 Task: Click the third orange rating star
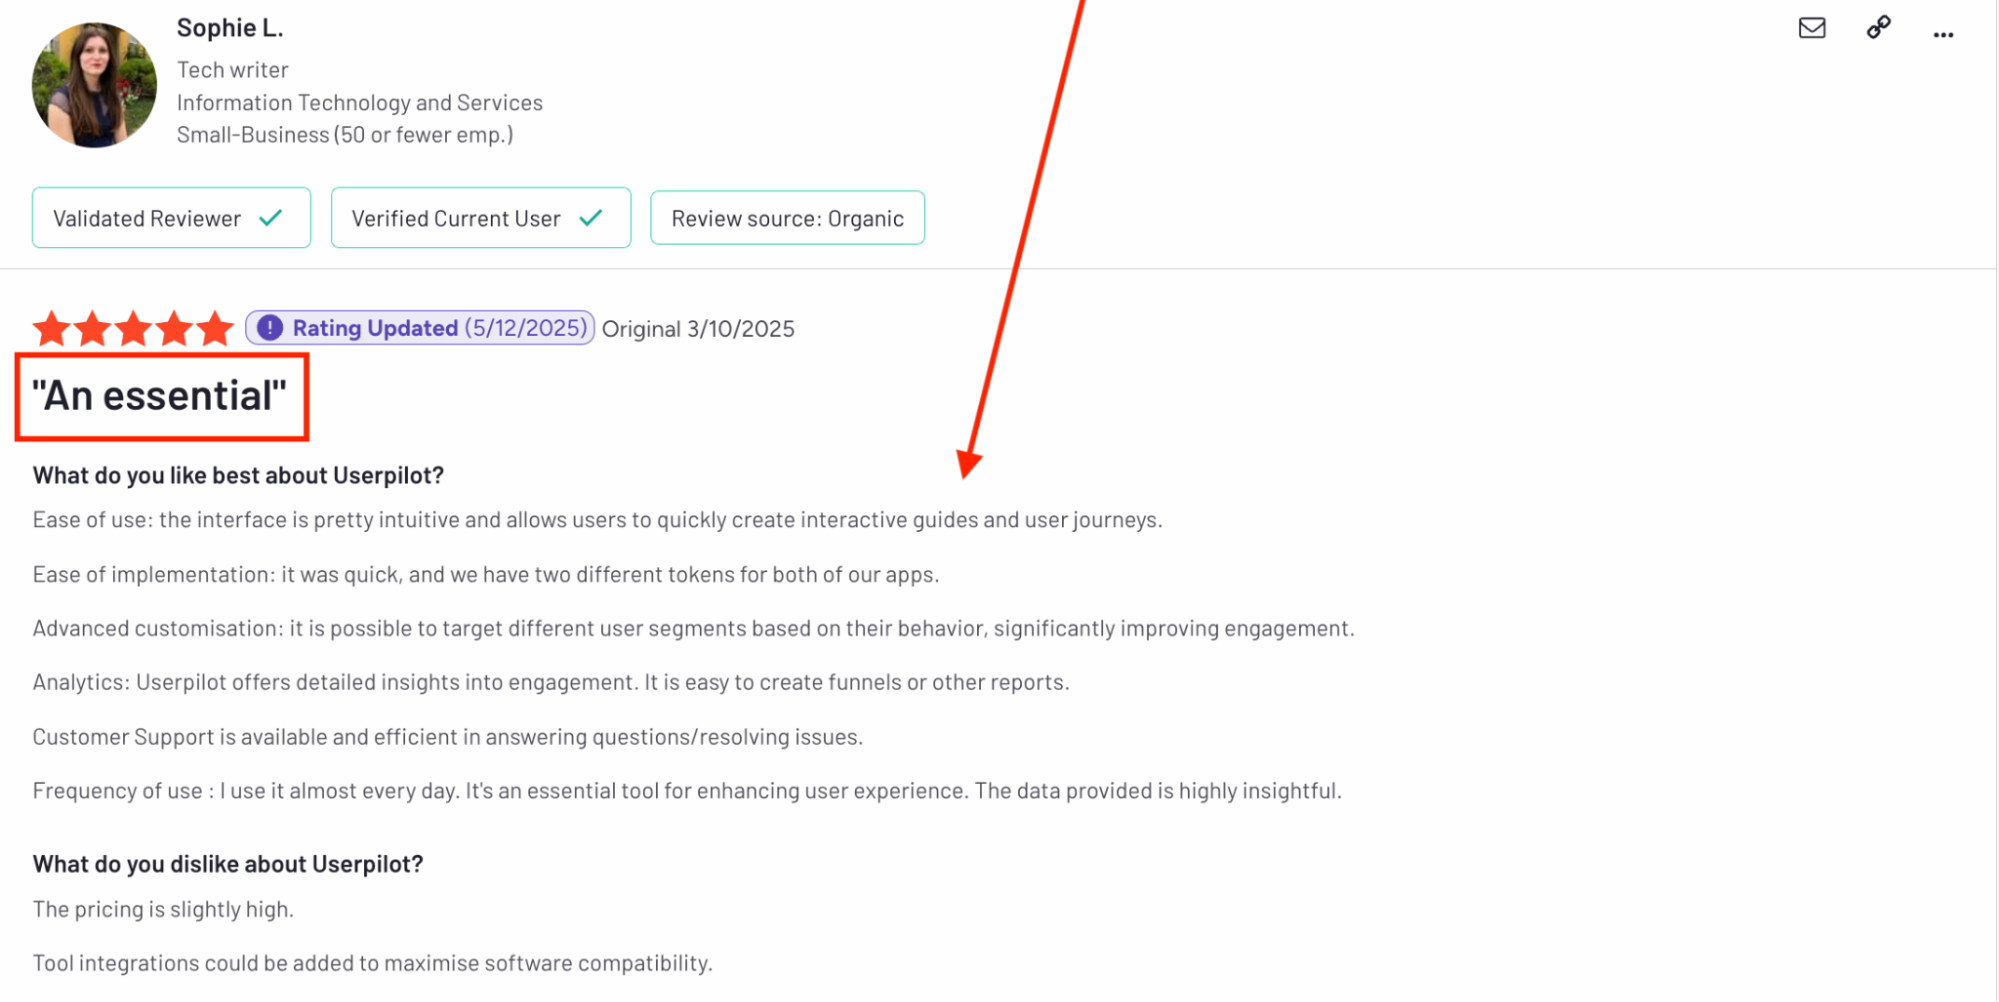(133, 328)
